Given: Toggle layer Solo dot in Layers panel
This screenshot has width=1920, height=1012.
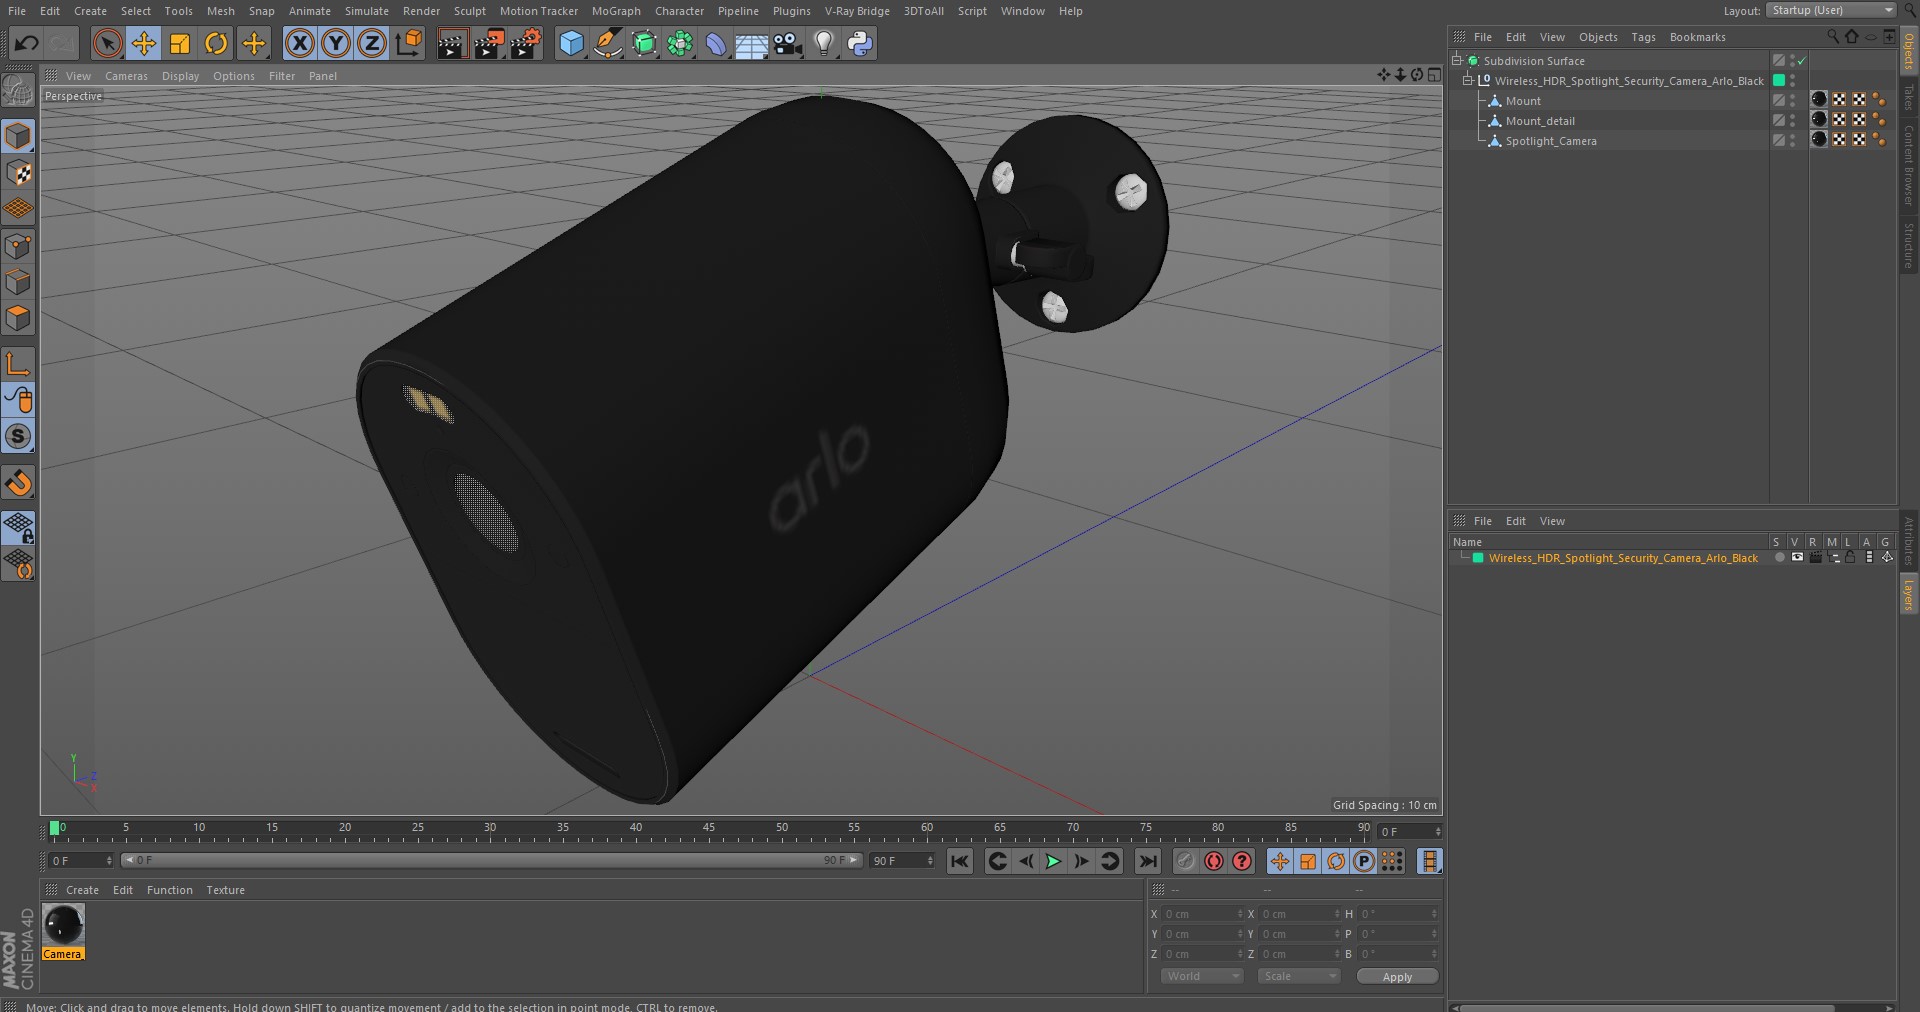Looking at the screenshot, I should point(1779,557).
